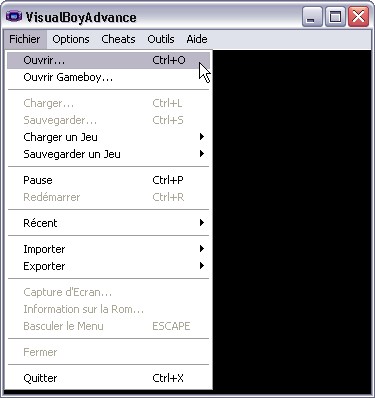Image resolution: width=375 pixels, height=398 pixels.
Task: Open the Fichier menu
Action: [25, 39]
